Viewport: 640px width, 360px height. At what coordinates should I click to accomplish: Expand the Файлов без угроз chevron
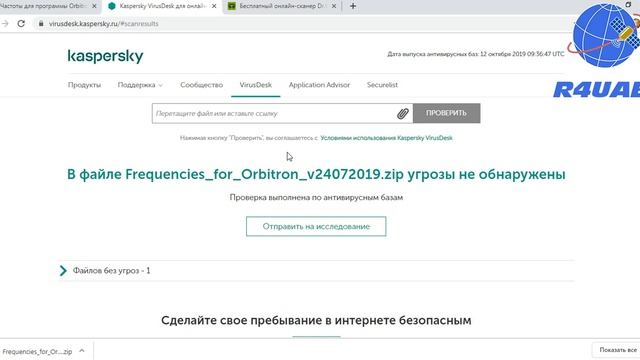63,271
